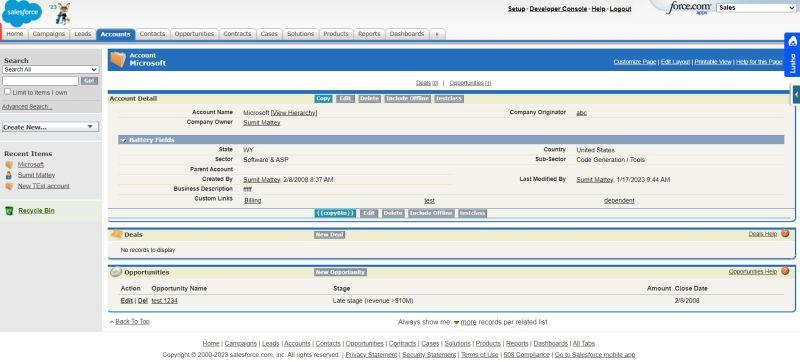Open the Search All dropdown
Viewport: 800px width, 362px height.
point(51,69)
